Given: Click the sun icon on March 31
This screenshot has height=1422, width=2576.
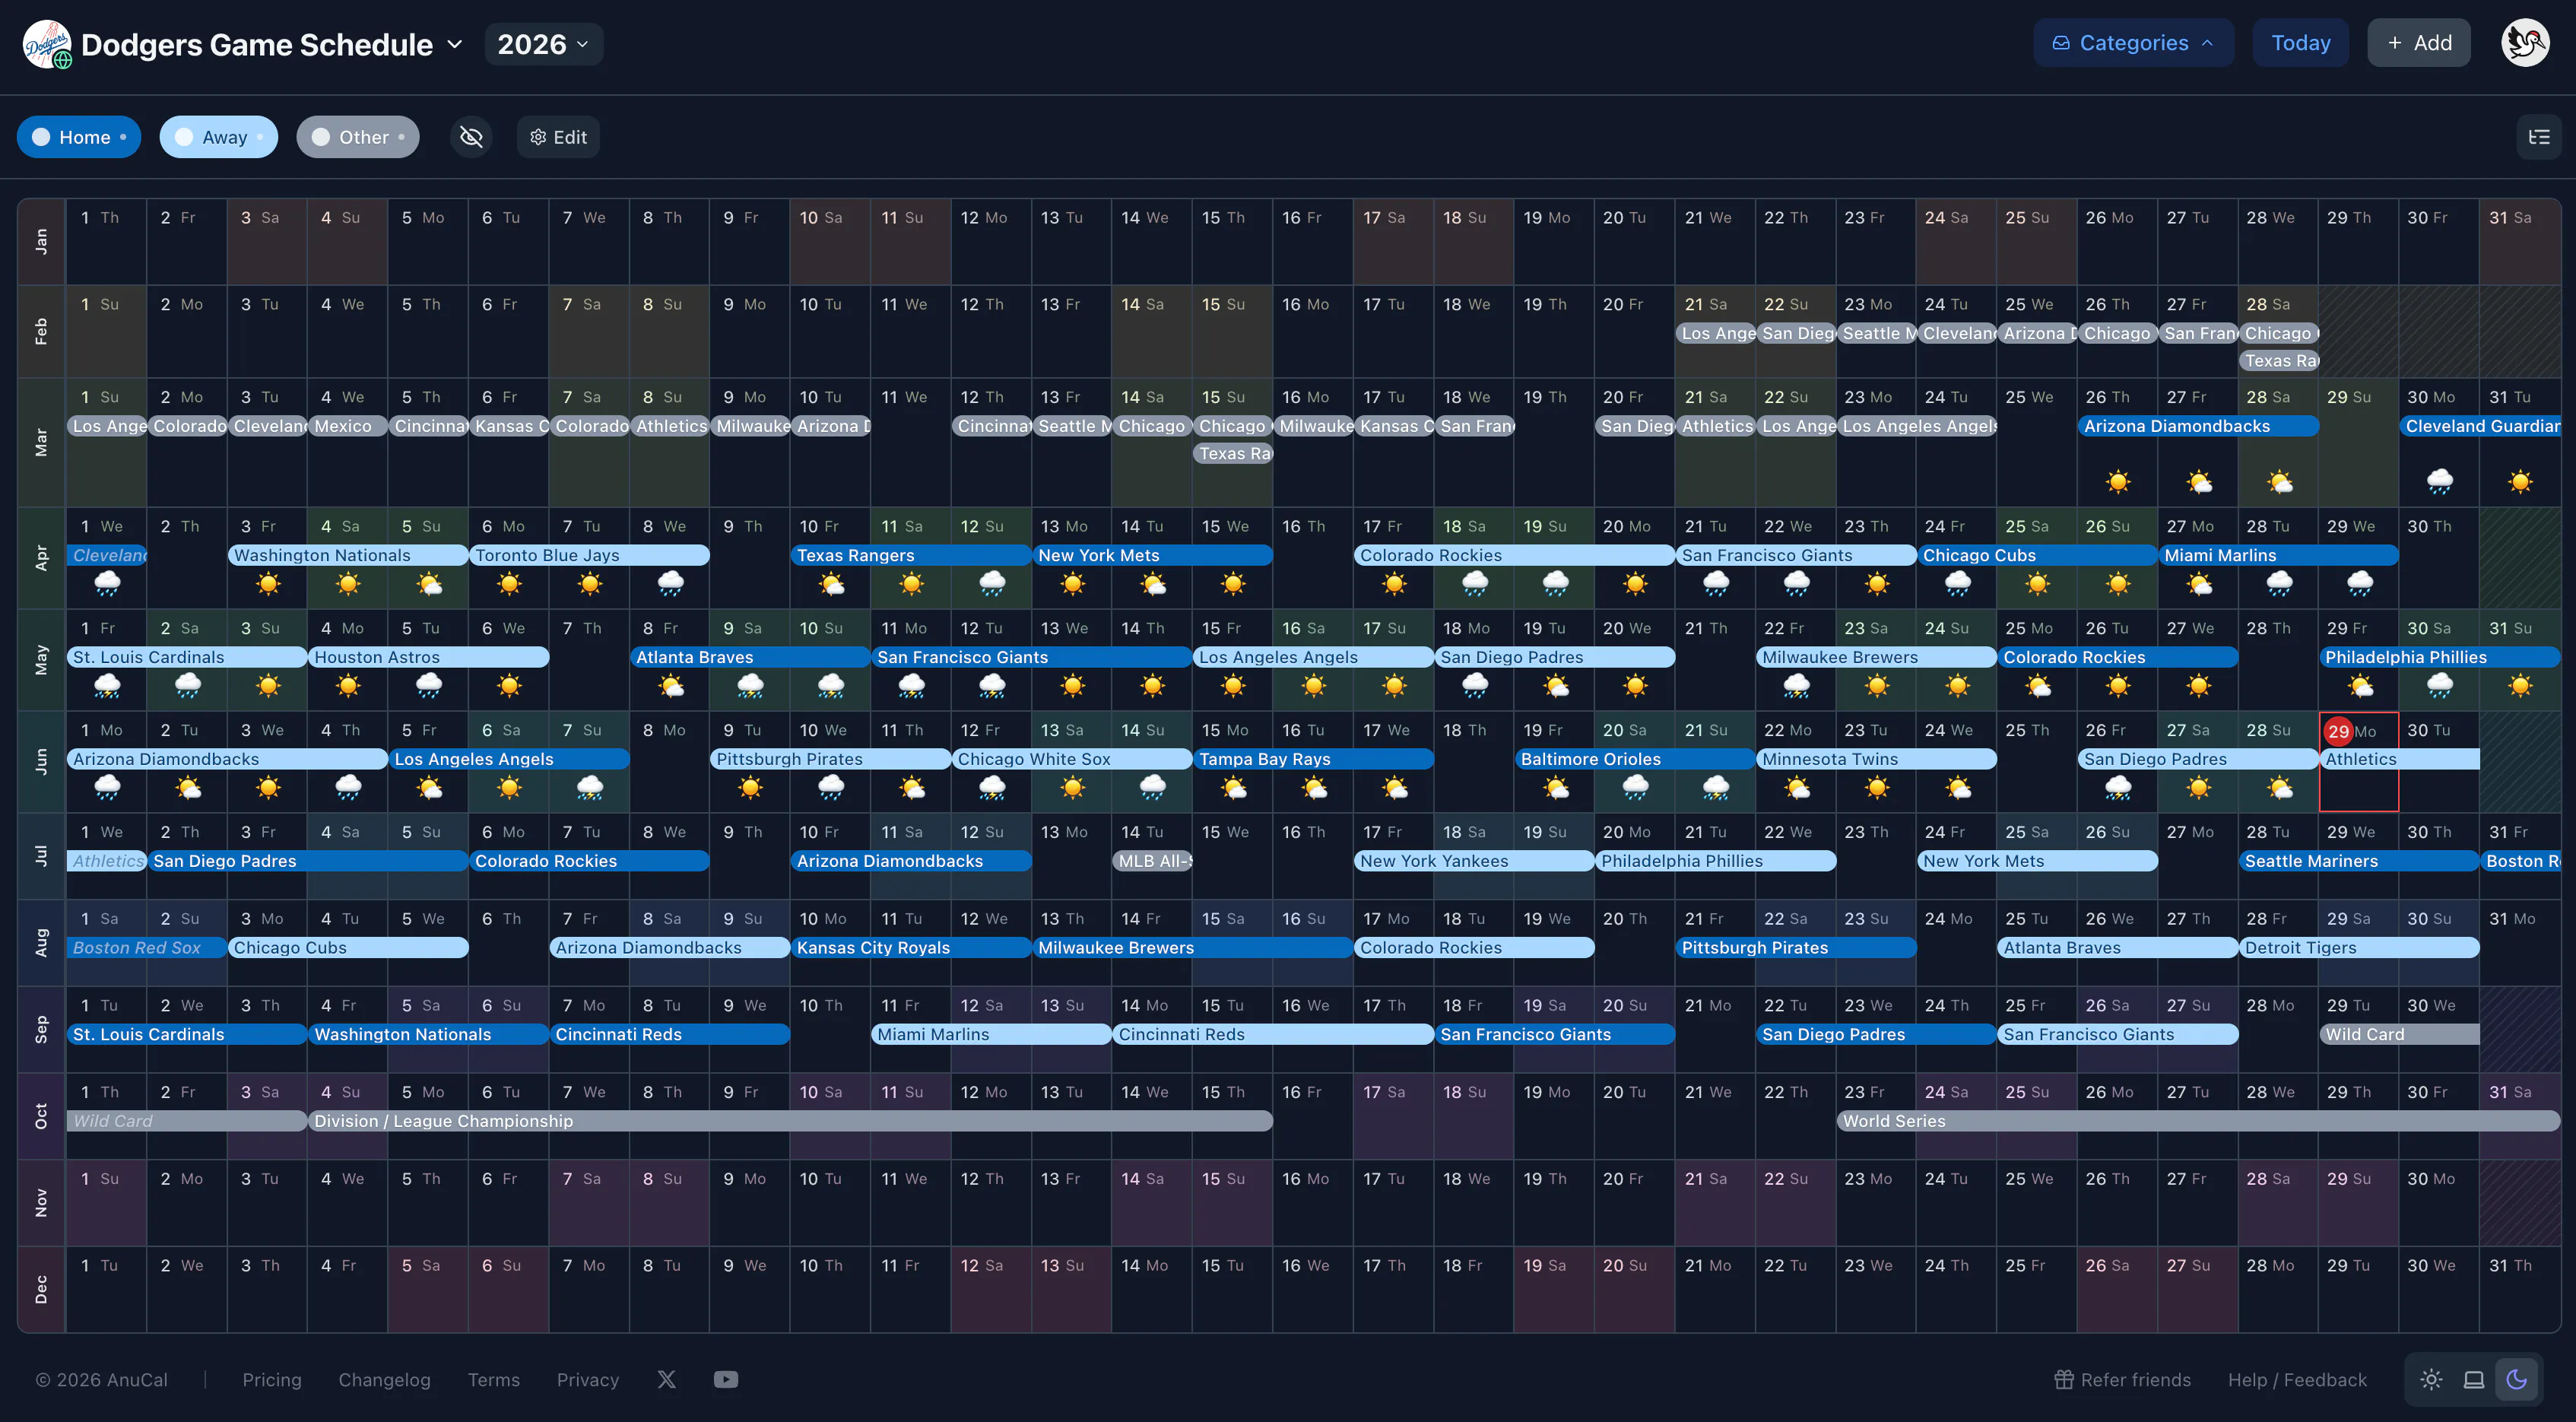Looking at the screenshot, I should pos(2520,482).
